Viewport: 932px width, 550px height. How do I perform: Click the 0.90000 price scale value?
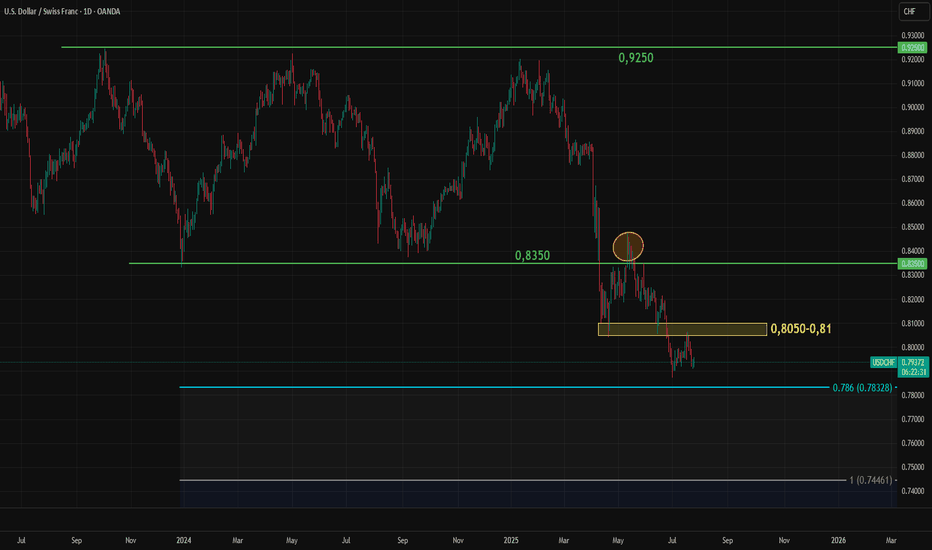click(912, 108)
